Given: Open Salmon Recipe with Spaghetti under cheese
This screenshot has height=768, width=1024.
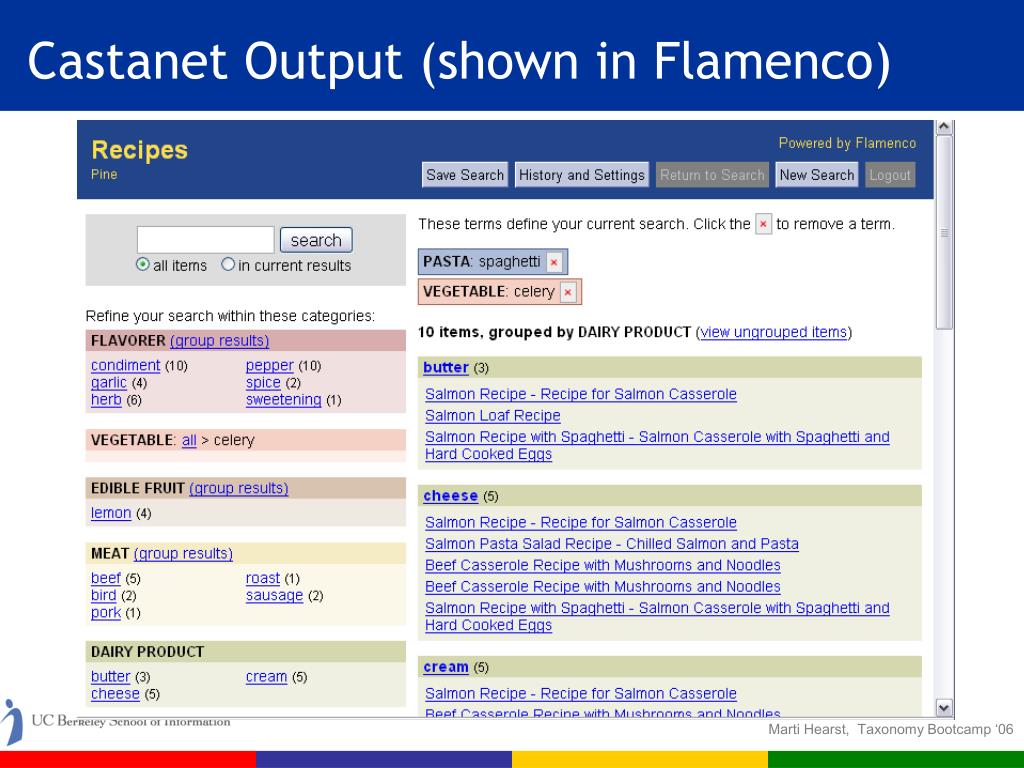Looking at the screenshot, I should coord(657,616).
